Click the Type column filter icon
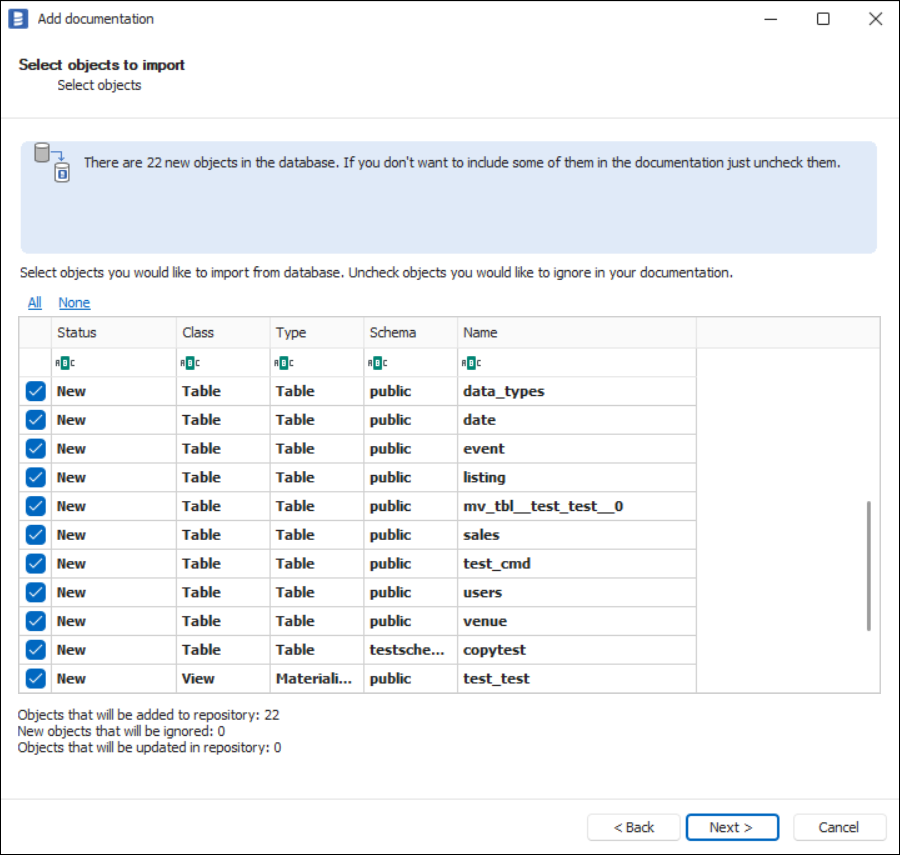This screenshot has width=900, height=855. (284, 363)
